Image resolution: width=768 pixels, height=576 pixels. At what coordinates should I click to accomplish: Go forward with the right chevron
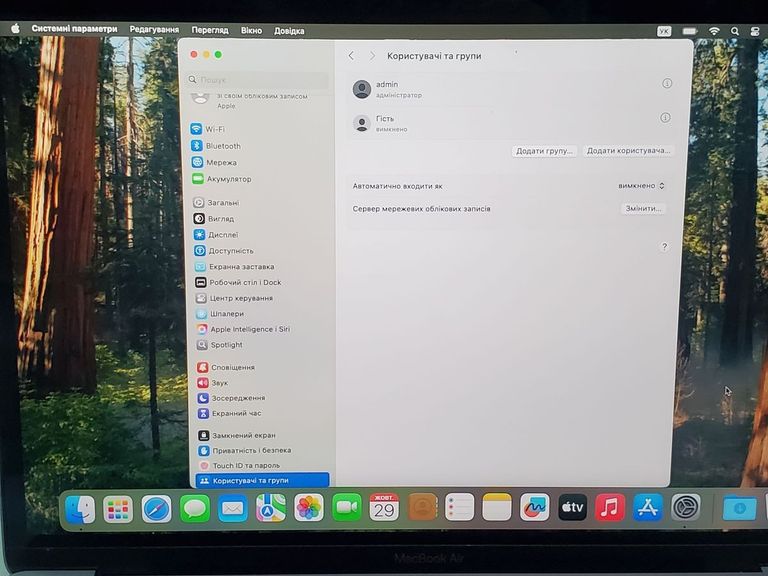point(372,56)
